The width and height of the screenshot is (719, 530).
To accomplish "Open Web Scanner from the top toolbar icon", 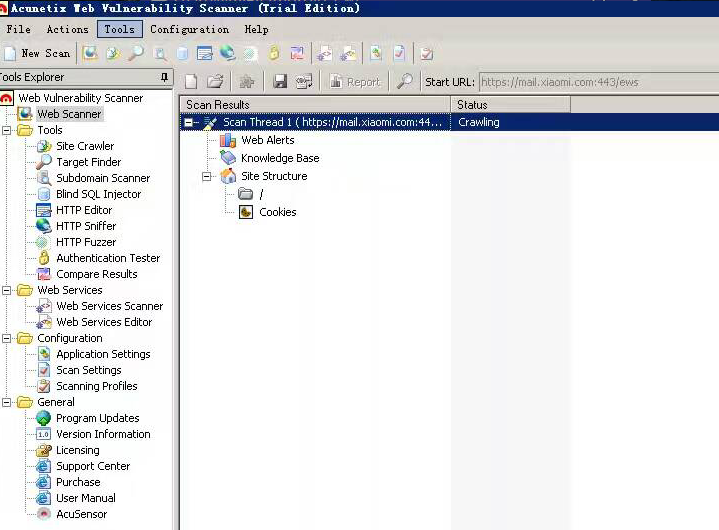I will click(x=90, y=54).
